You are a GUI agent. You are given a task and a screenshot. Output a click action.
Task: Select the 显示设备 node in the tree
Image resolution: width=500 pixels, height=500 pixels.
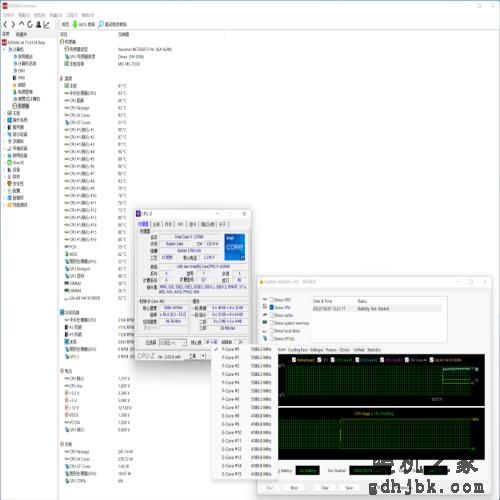[x=17, y=134]
